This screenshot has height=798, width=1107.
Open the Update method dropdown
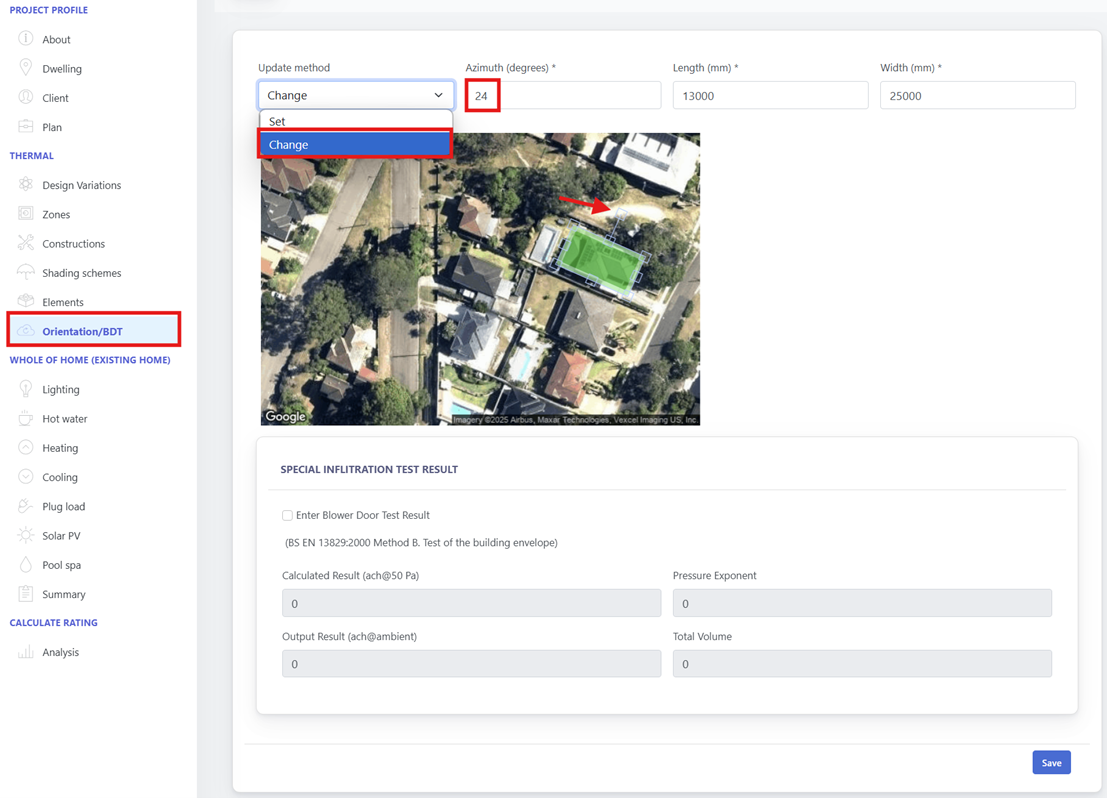(356, 95)
